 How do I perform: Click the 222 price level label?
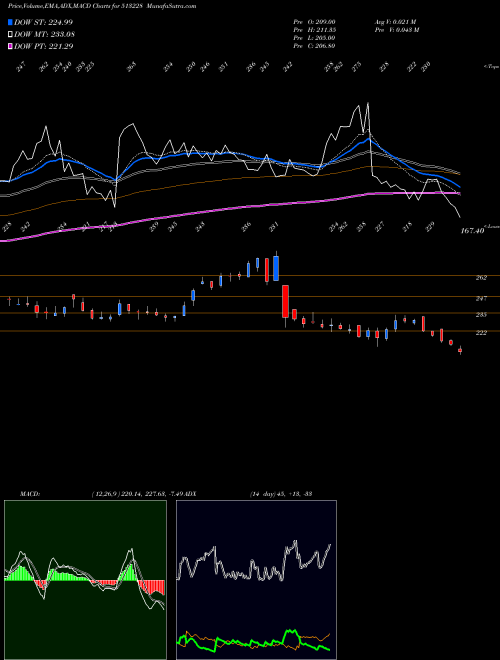tap(481, 333)
